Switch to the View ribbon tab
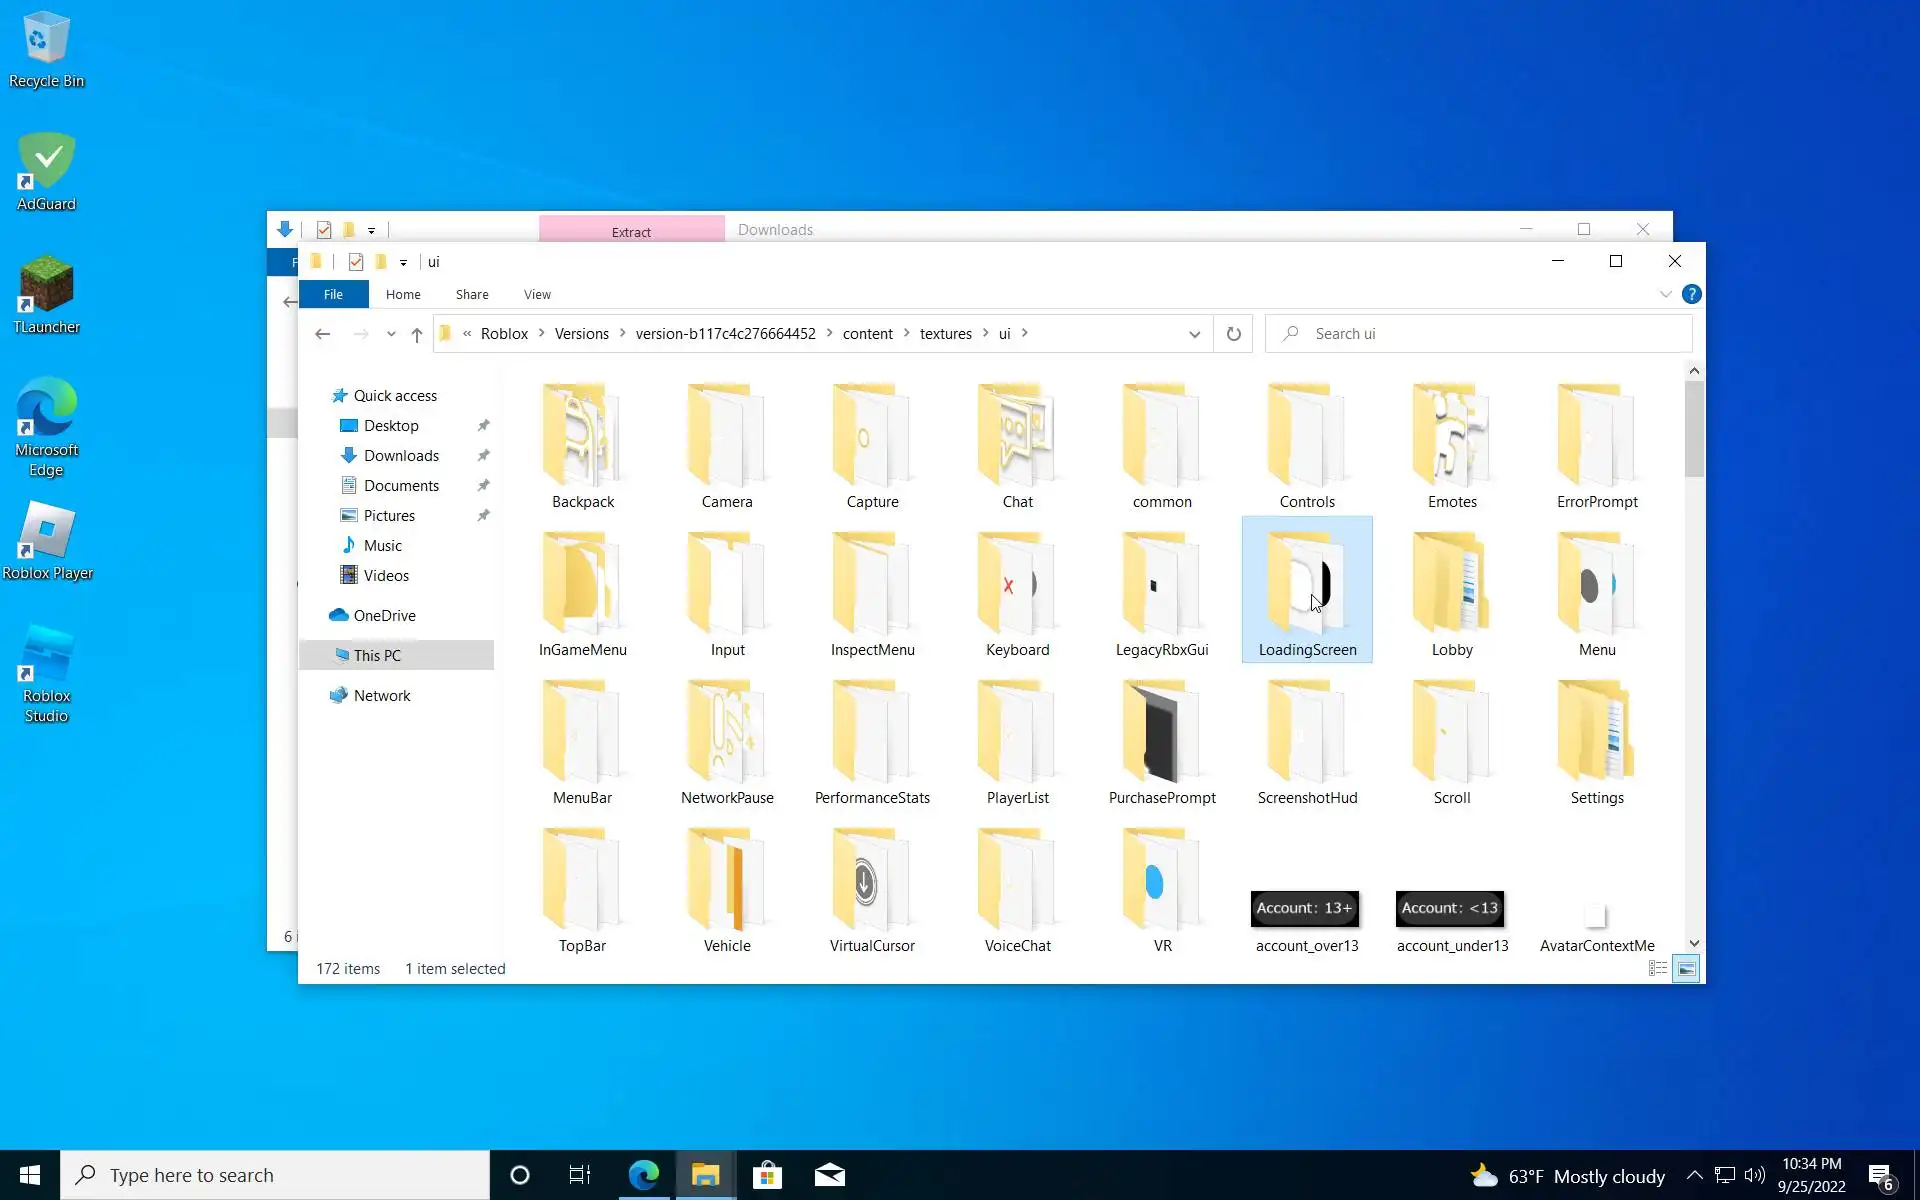 537,294
